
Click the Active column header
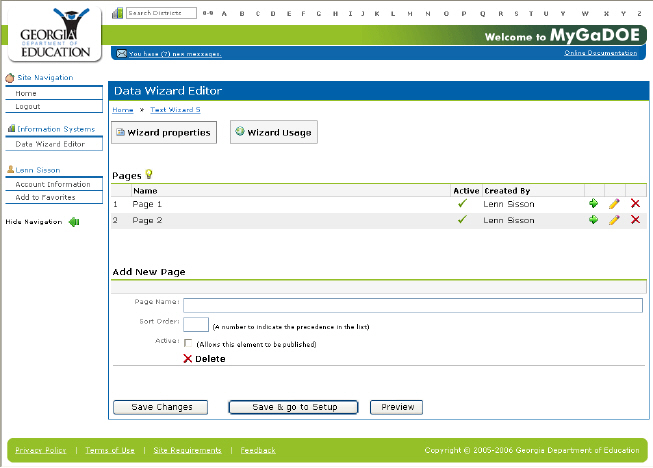(466, 191)
